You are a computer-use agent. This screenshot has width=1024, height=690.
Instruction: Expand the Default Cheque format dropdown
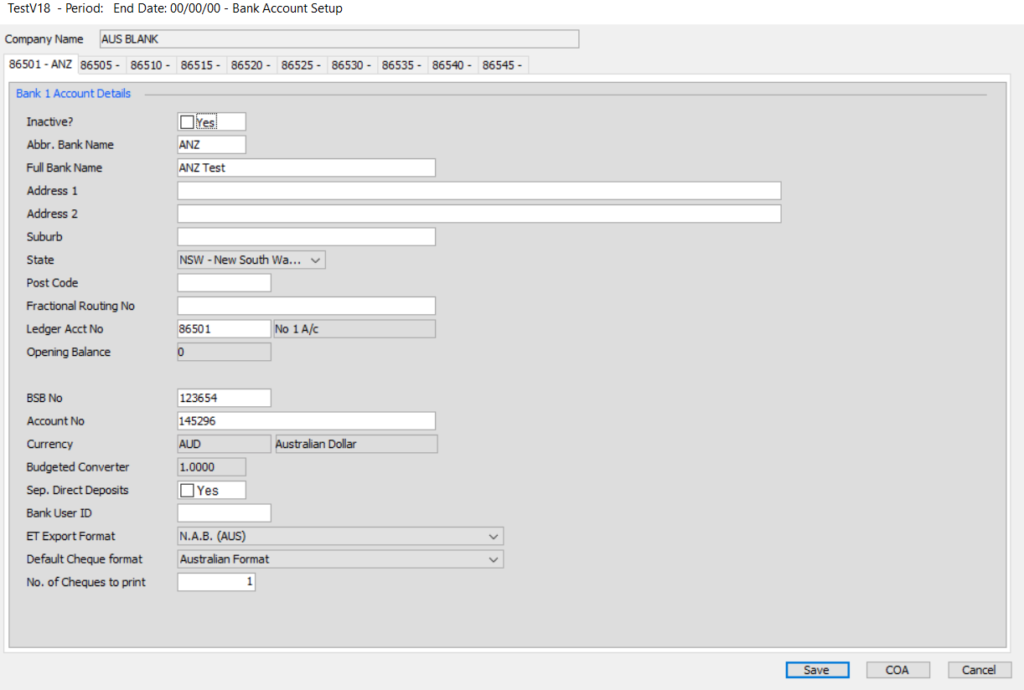pos(492,559)
